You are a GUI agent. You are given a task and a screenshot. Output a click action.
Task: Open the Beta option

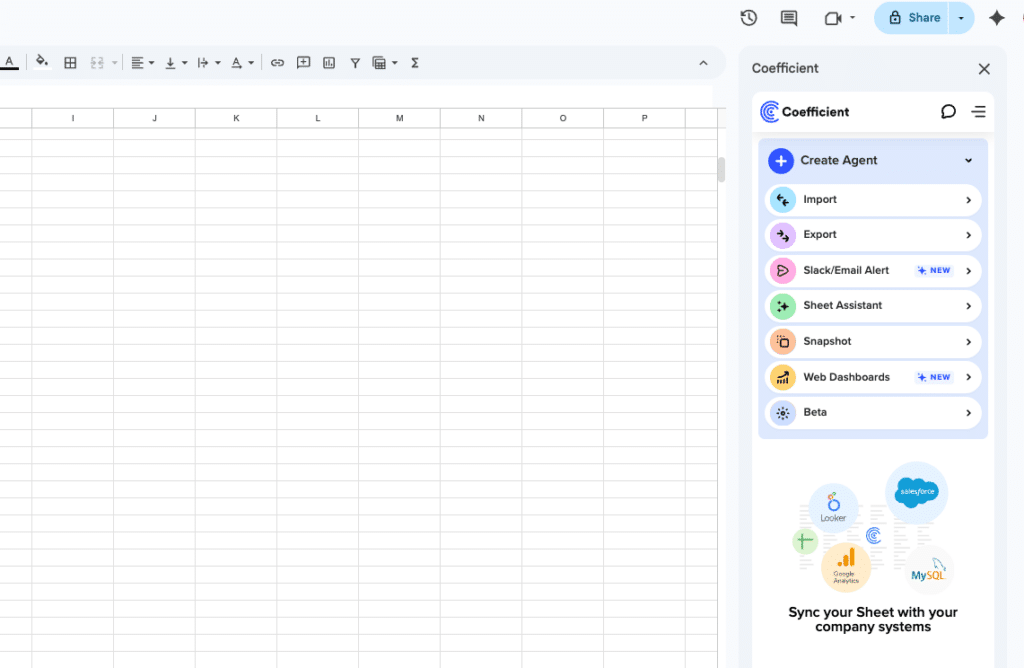[x=873, y=413]
